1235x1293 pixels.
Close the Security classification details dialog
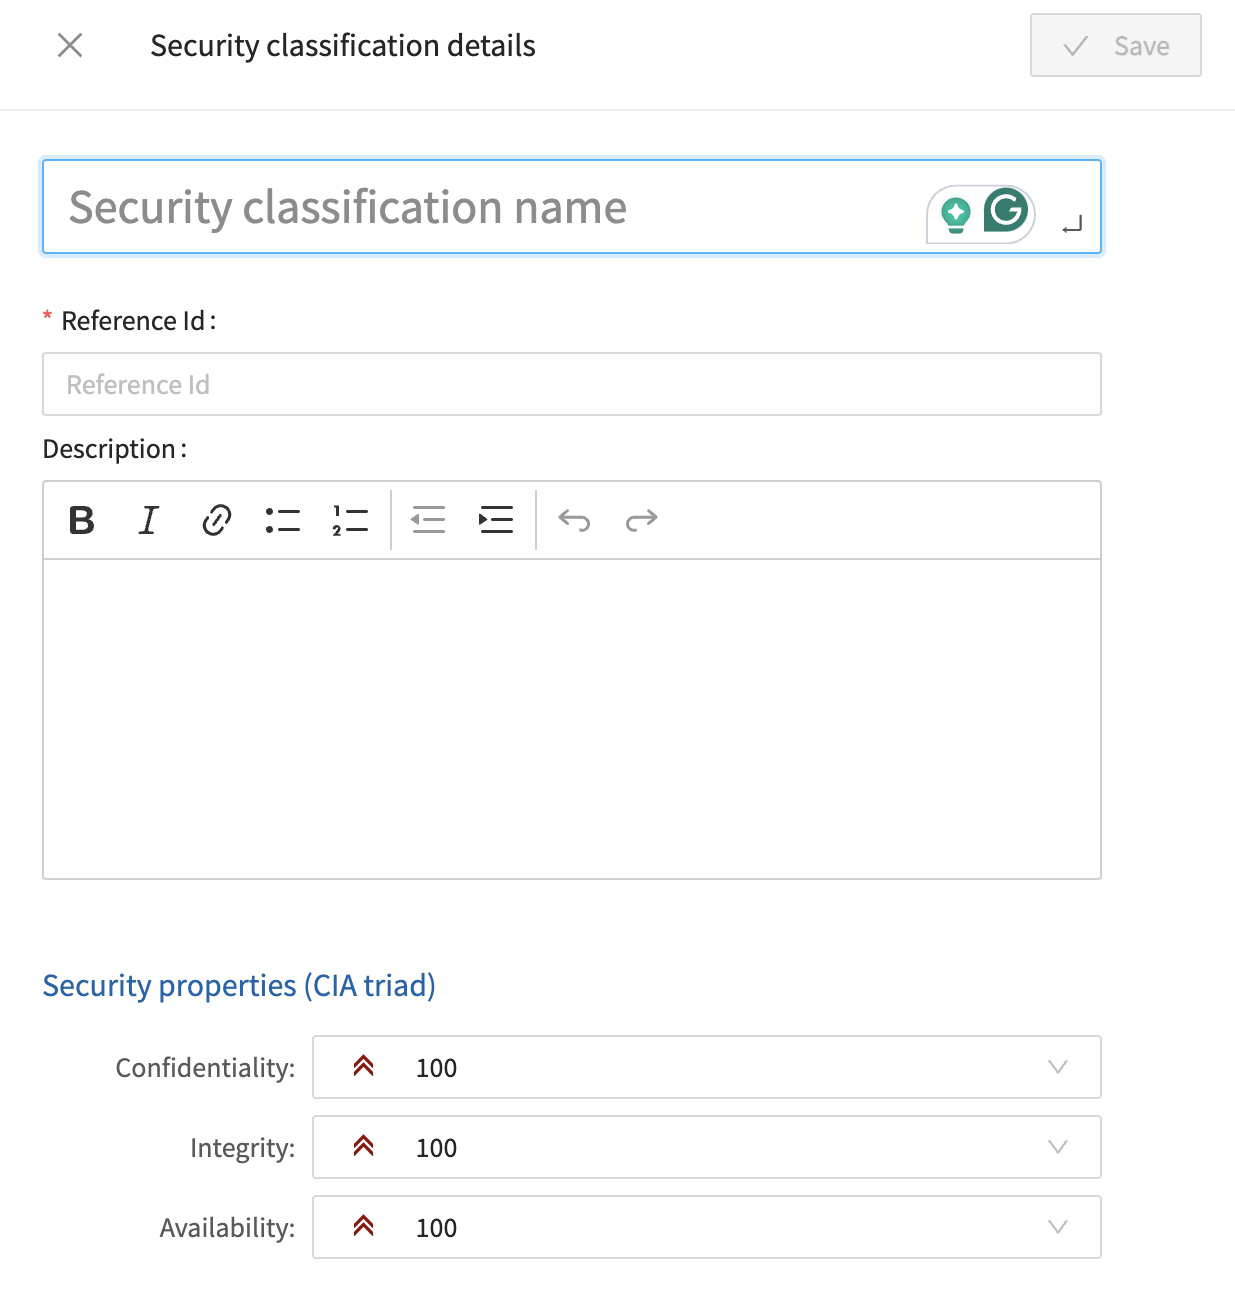click(69, 45)
